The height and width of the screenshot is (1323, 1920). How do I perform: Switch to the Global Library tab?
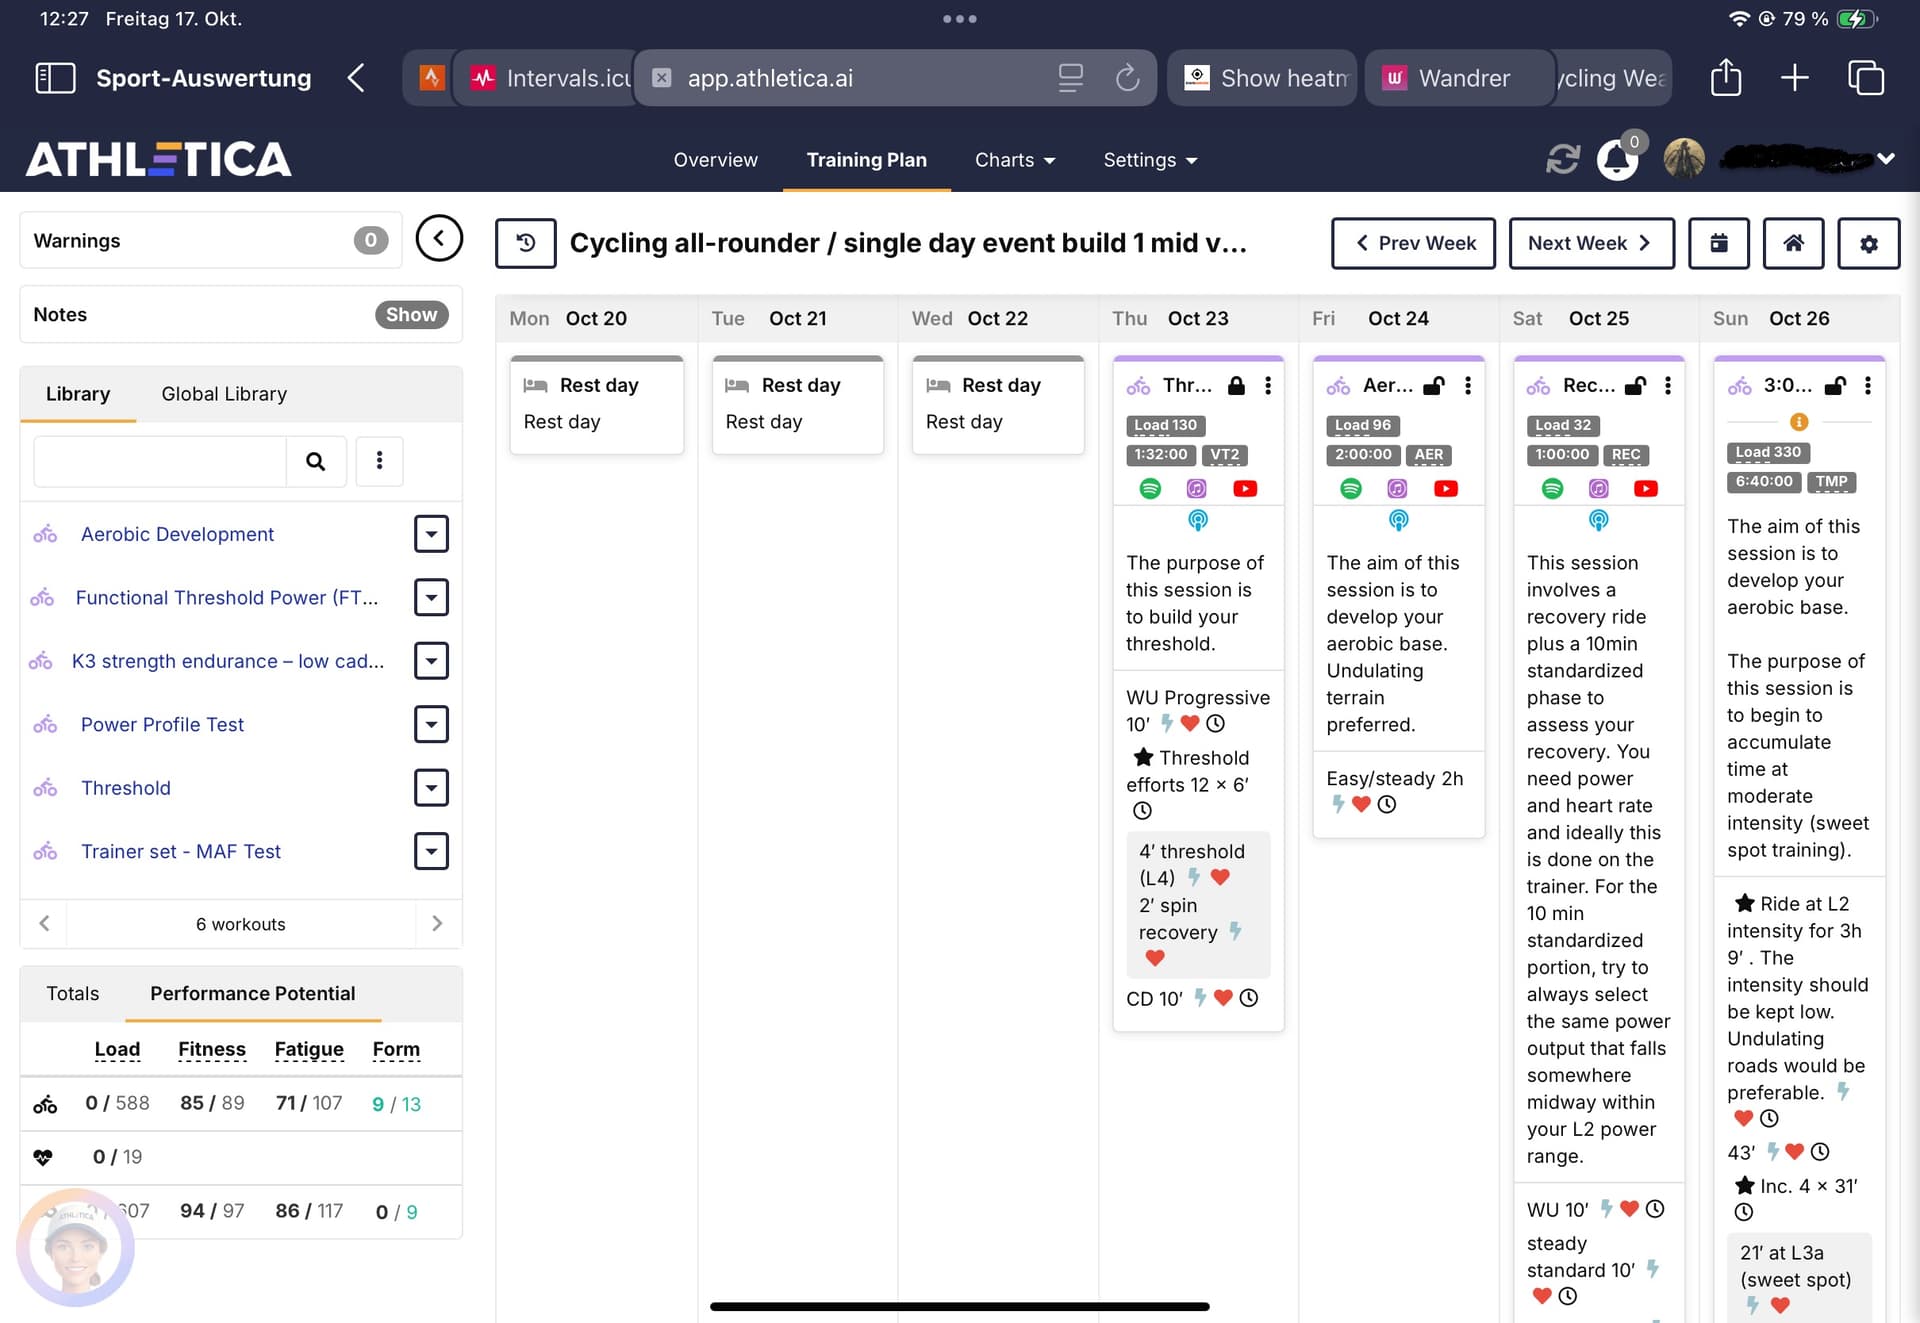[224, 394]
